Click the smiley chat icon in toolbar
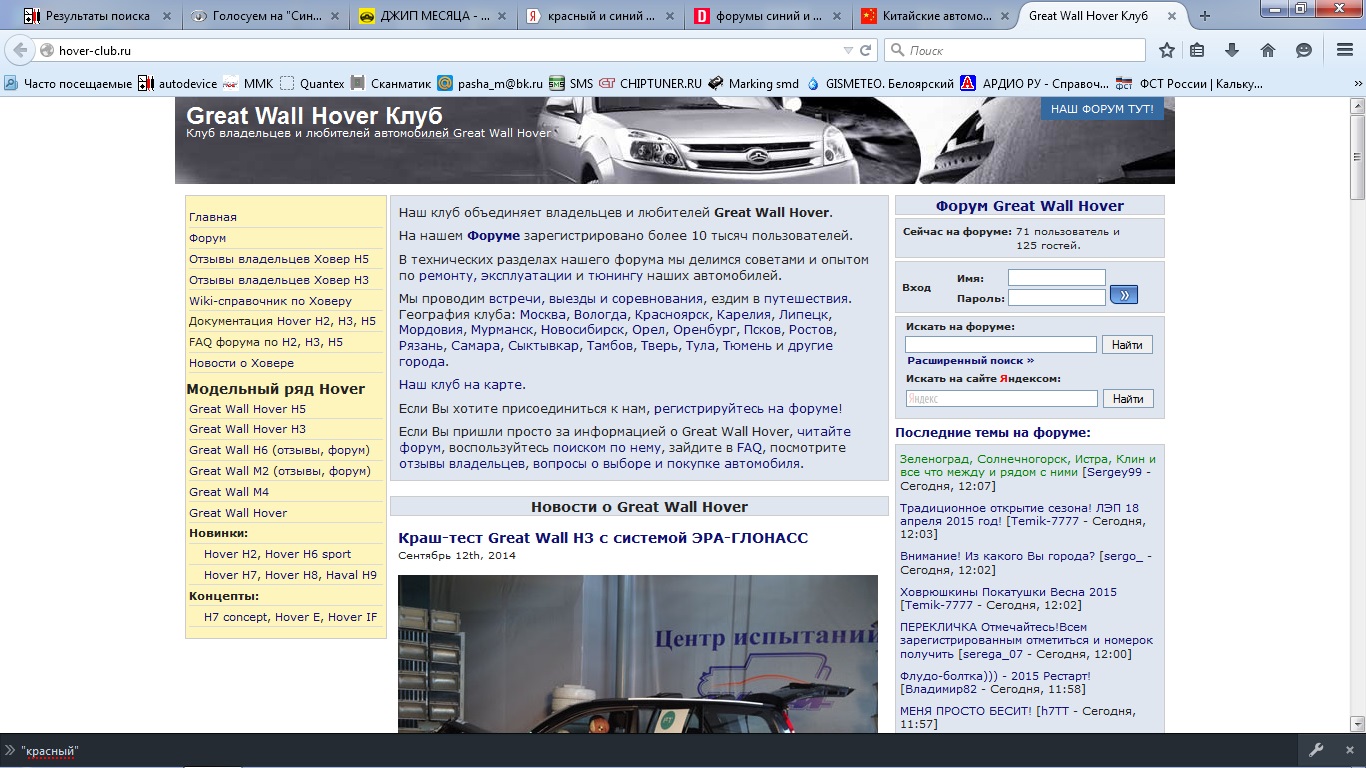Screen dimensions: 1366x768 1303,50
